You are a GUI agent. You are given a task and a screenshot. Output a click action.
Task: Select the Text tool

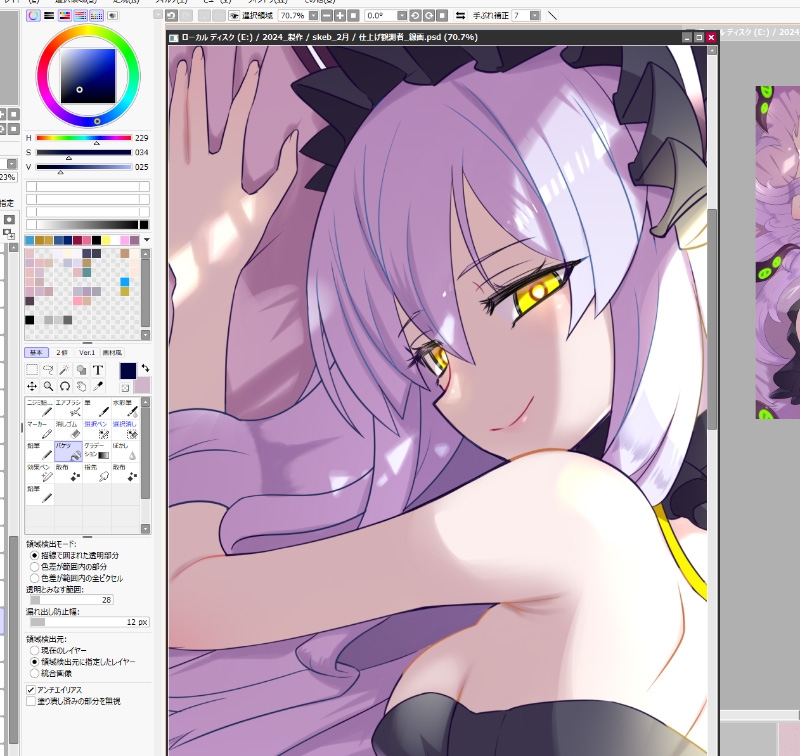pyautogui.click(x=98, y=370)
